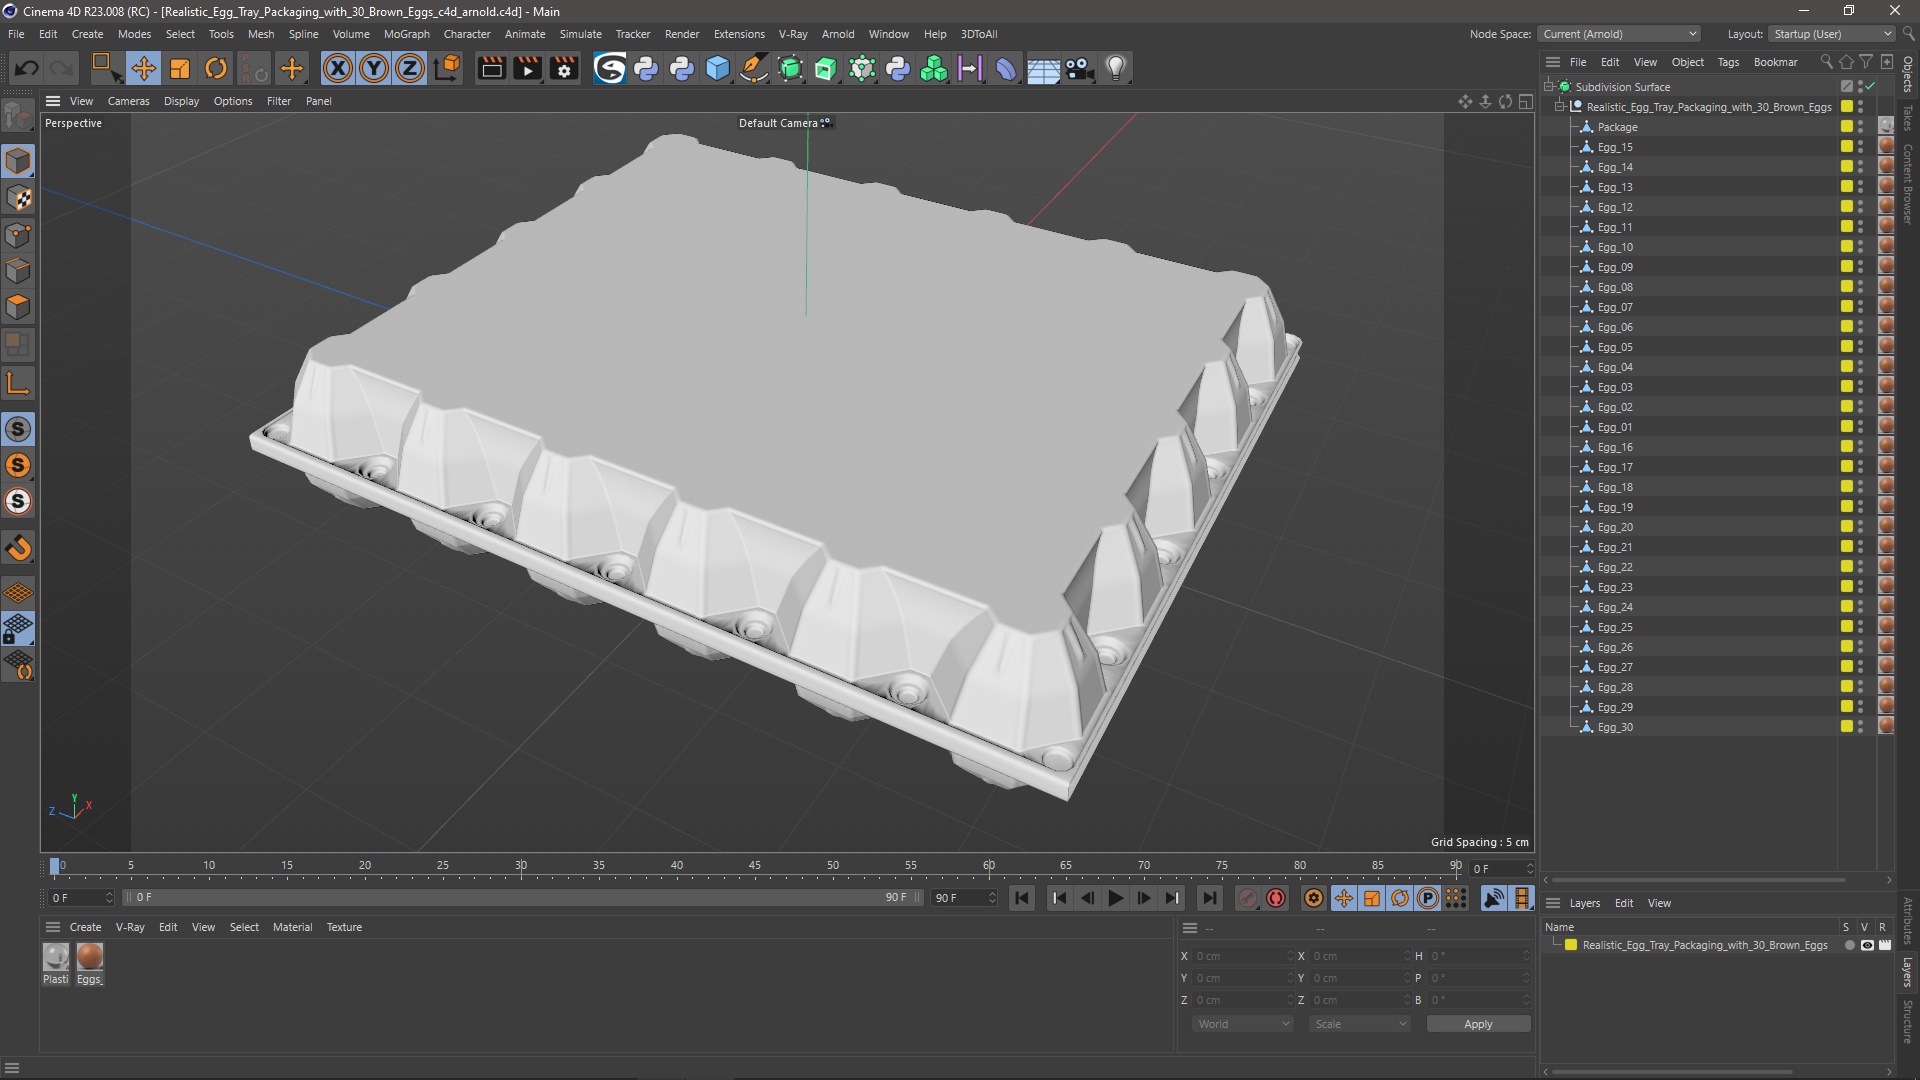This screenshot has width=1920, height=1080.
Task: Open the Simulate menu
Action: point(580,34)
